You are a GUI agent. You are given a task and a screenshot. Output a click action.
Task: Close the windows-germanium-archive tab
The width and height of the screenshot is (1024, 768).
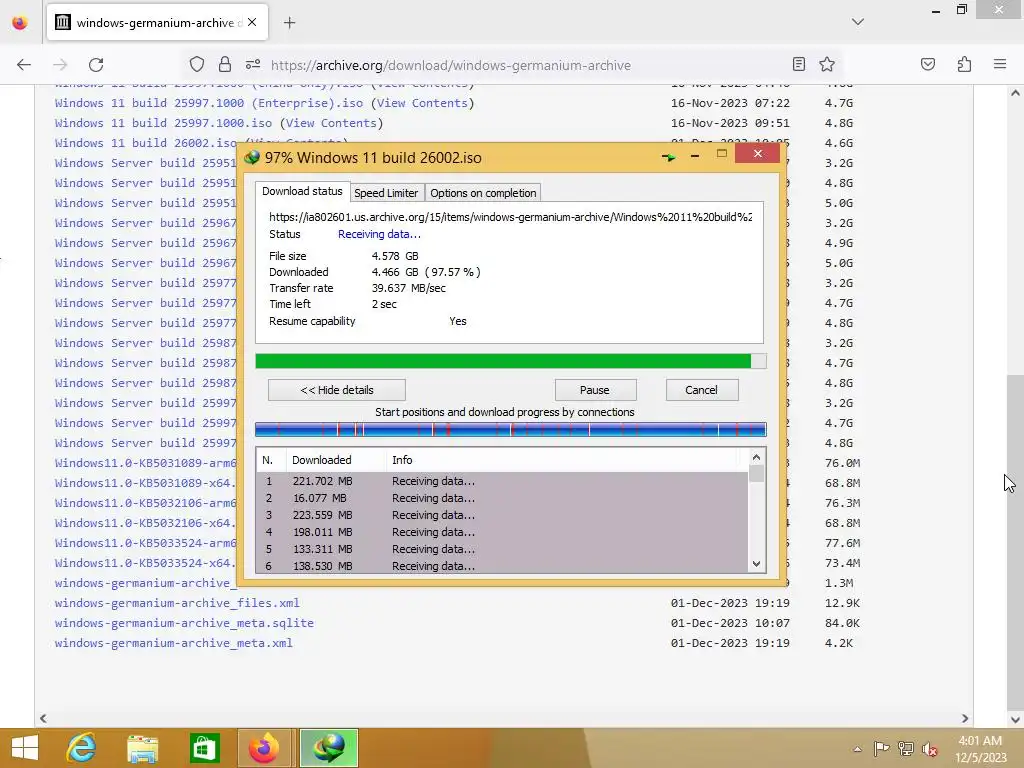pyautogui.click(x=252, y=22)
